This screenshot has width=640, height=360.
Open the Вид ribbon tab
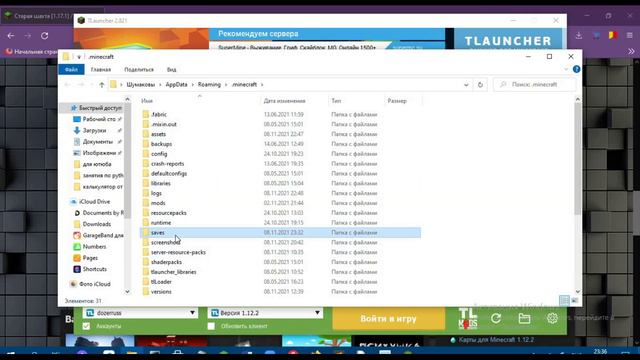pyautogui.click(x=171, y=69)
